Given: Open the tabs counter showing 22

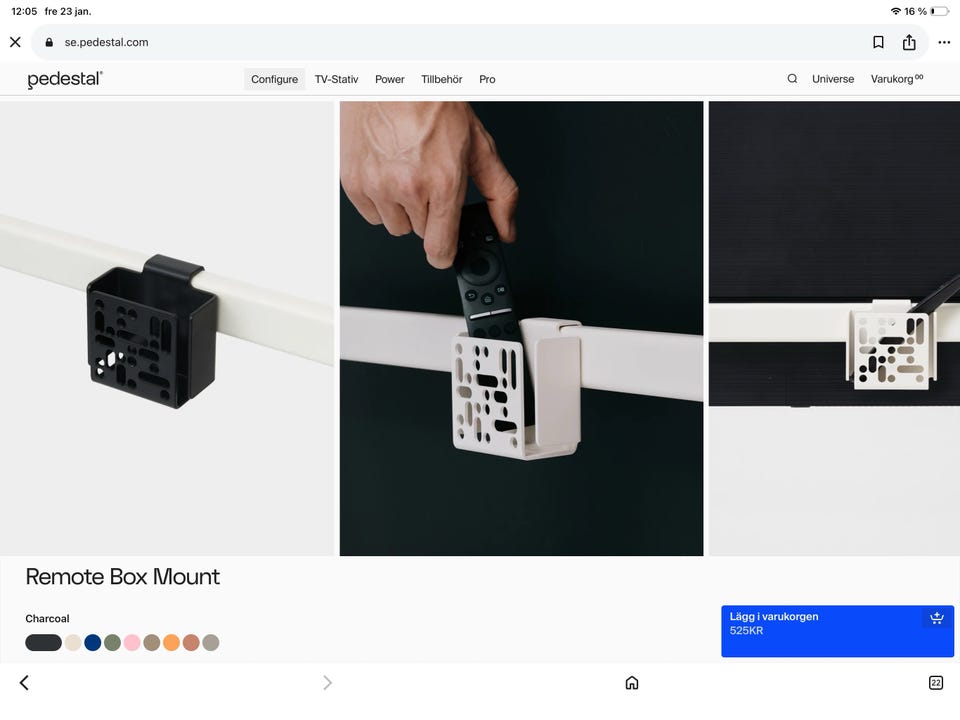Looking at the screenshot, I should pyautogui.click(x=936, y=683).
